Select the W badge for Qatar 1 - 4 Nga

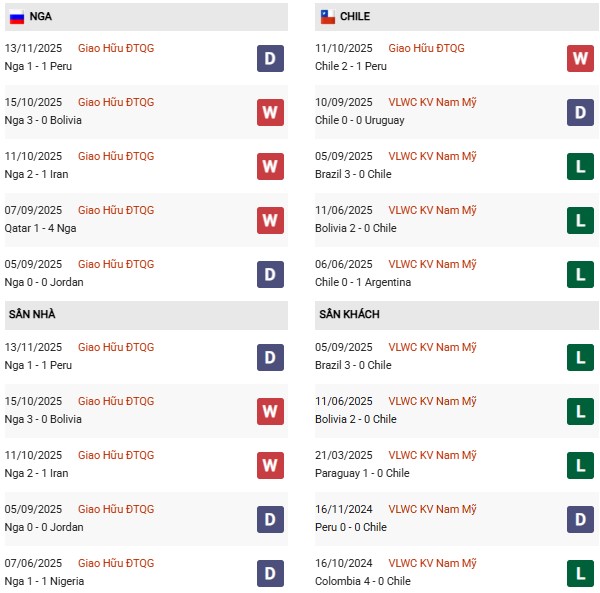[269, 220]
